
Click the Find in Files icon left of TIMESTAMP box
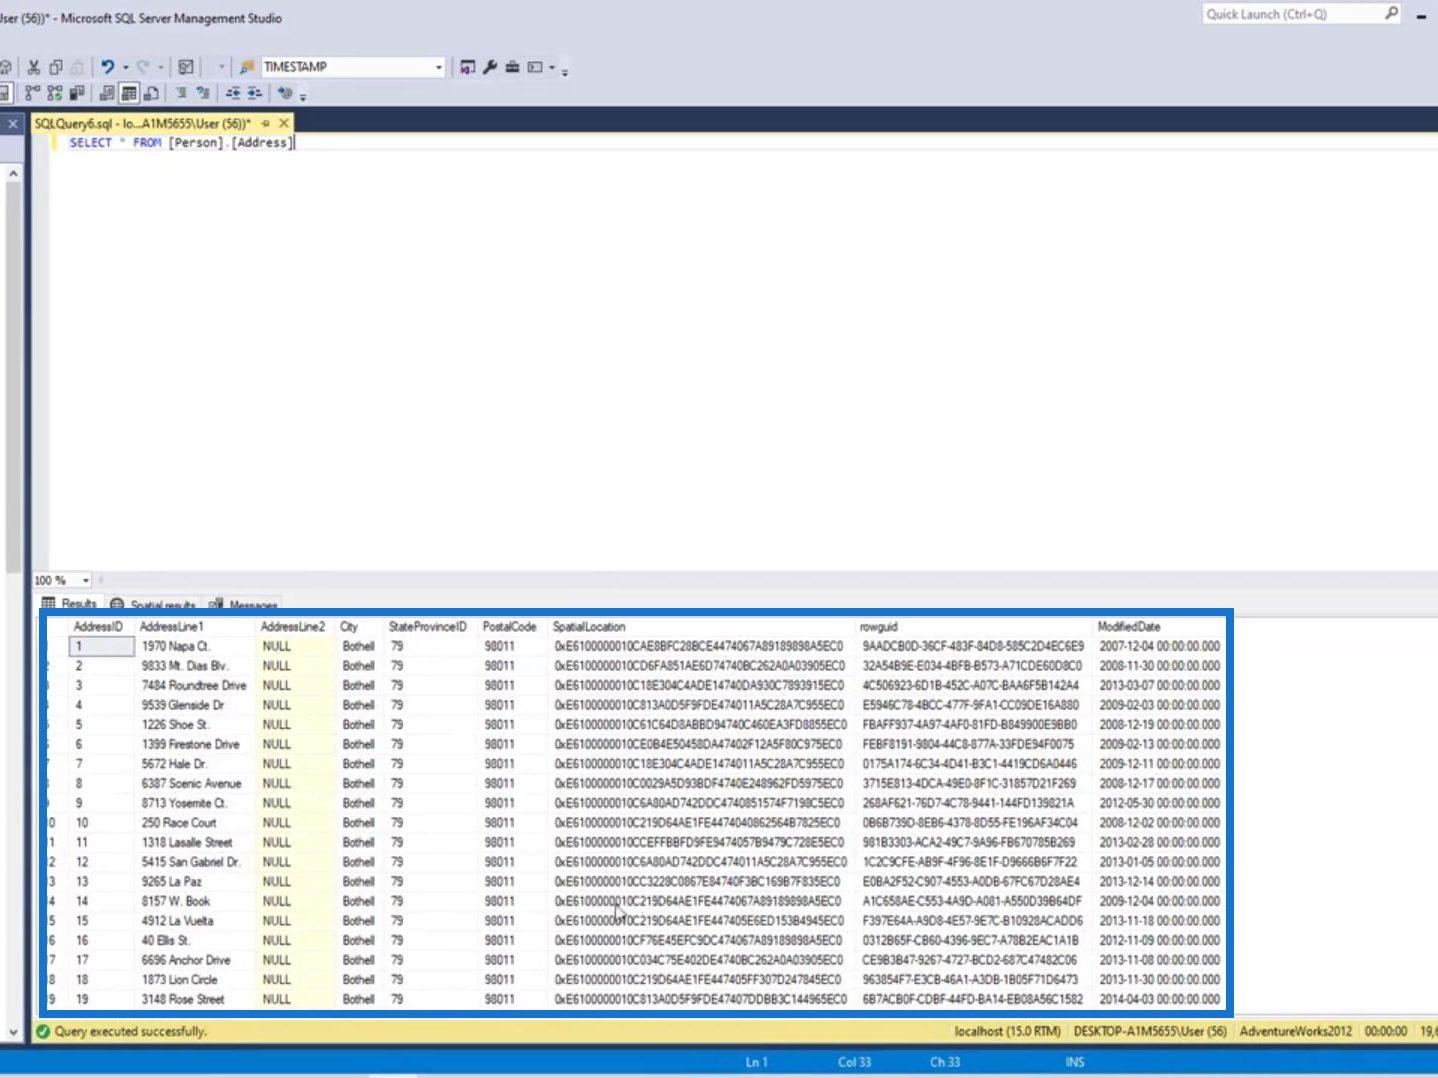pos(247,67)
